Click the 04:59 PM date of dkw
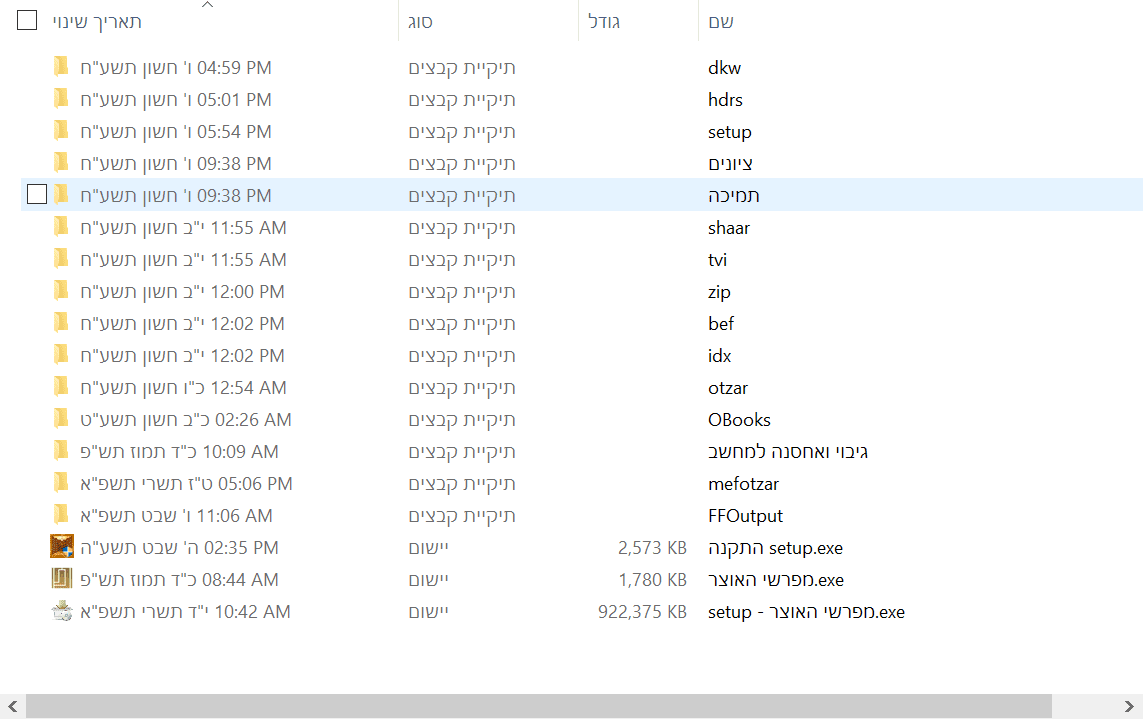This screenshot has width=1143, height=719. (x=176, y=68)
